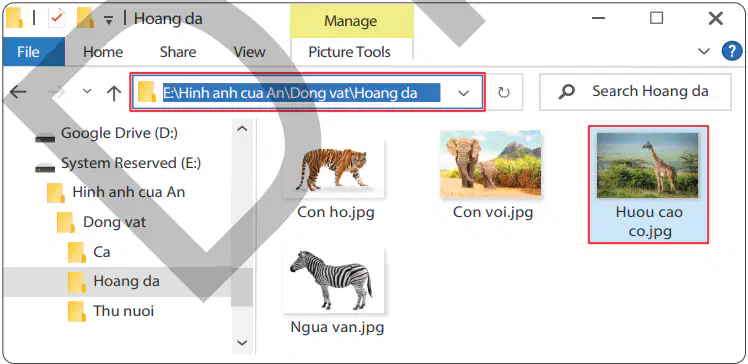Select the Ngua van.jpg zebra image
The height and width of the screenshot is (364, 748).
[337, 291]
